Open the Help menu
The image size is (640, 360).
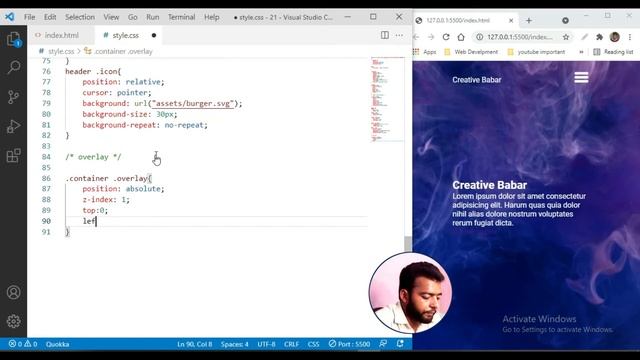coord(212,17)
